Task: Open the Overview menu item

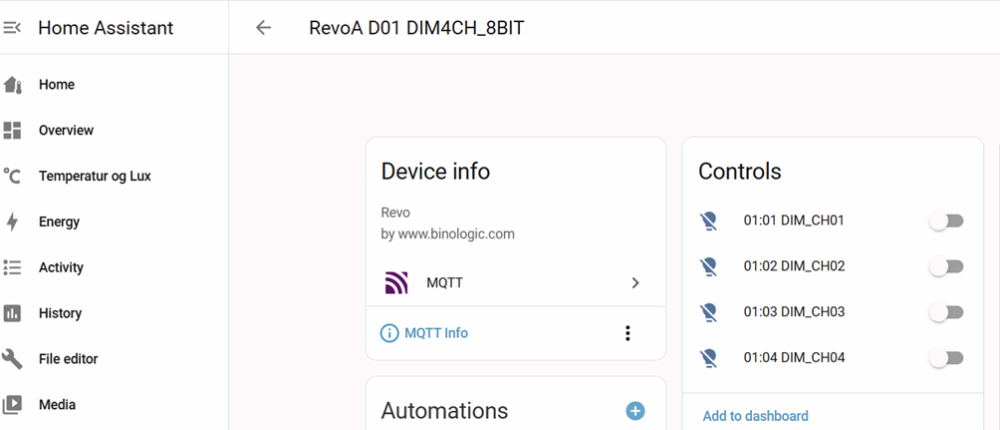Action: (66, 130)
